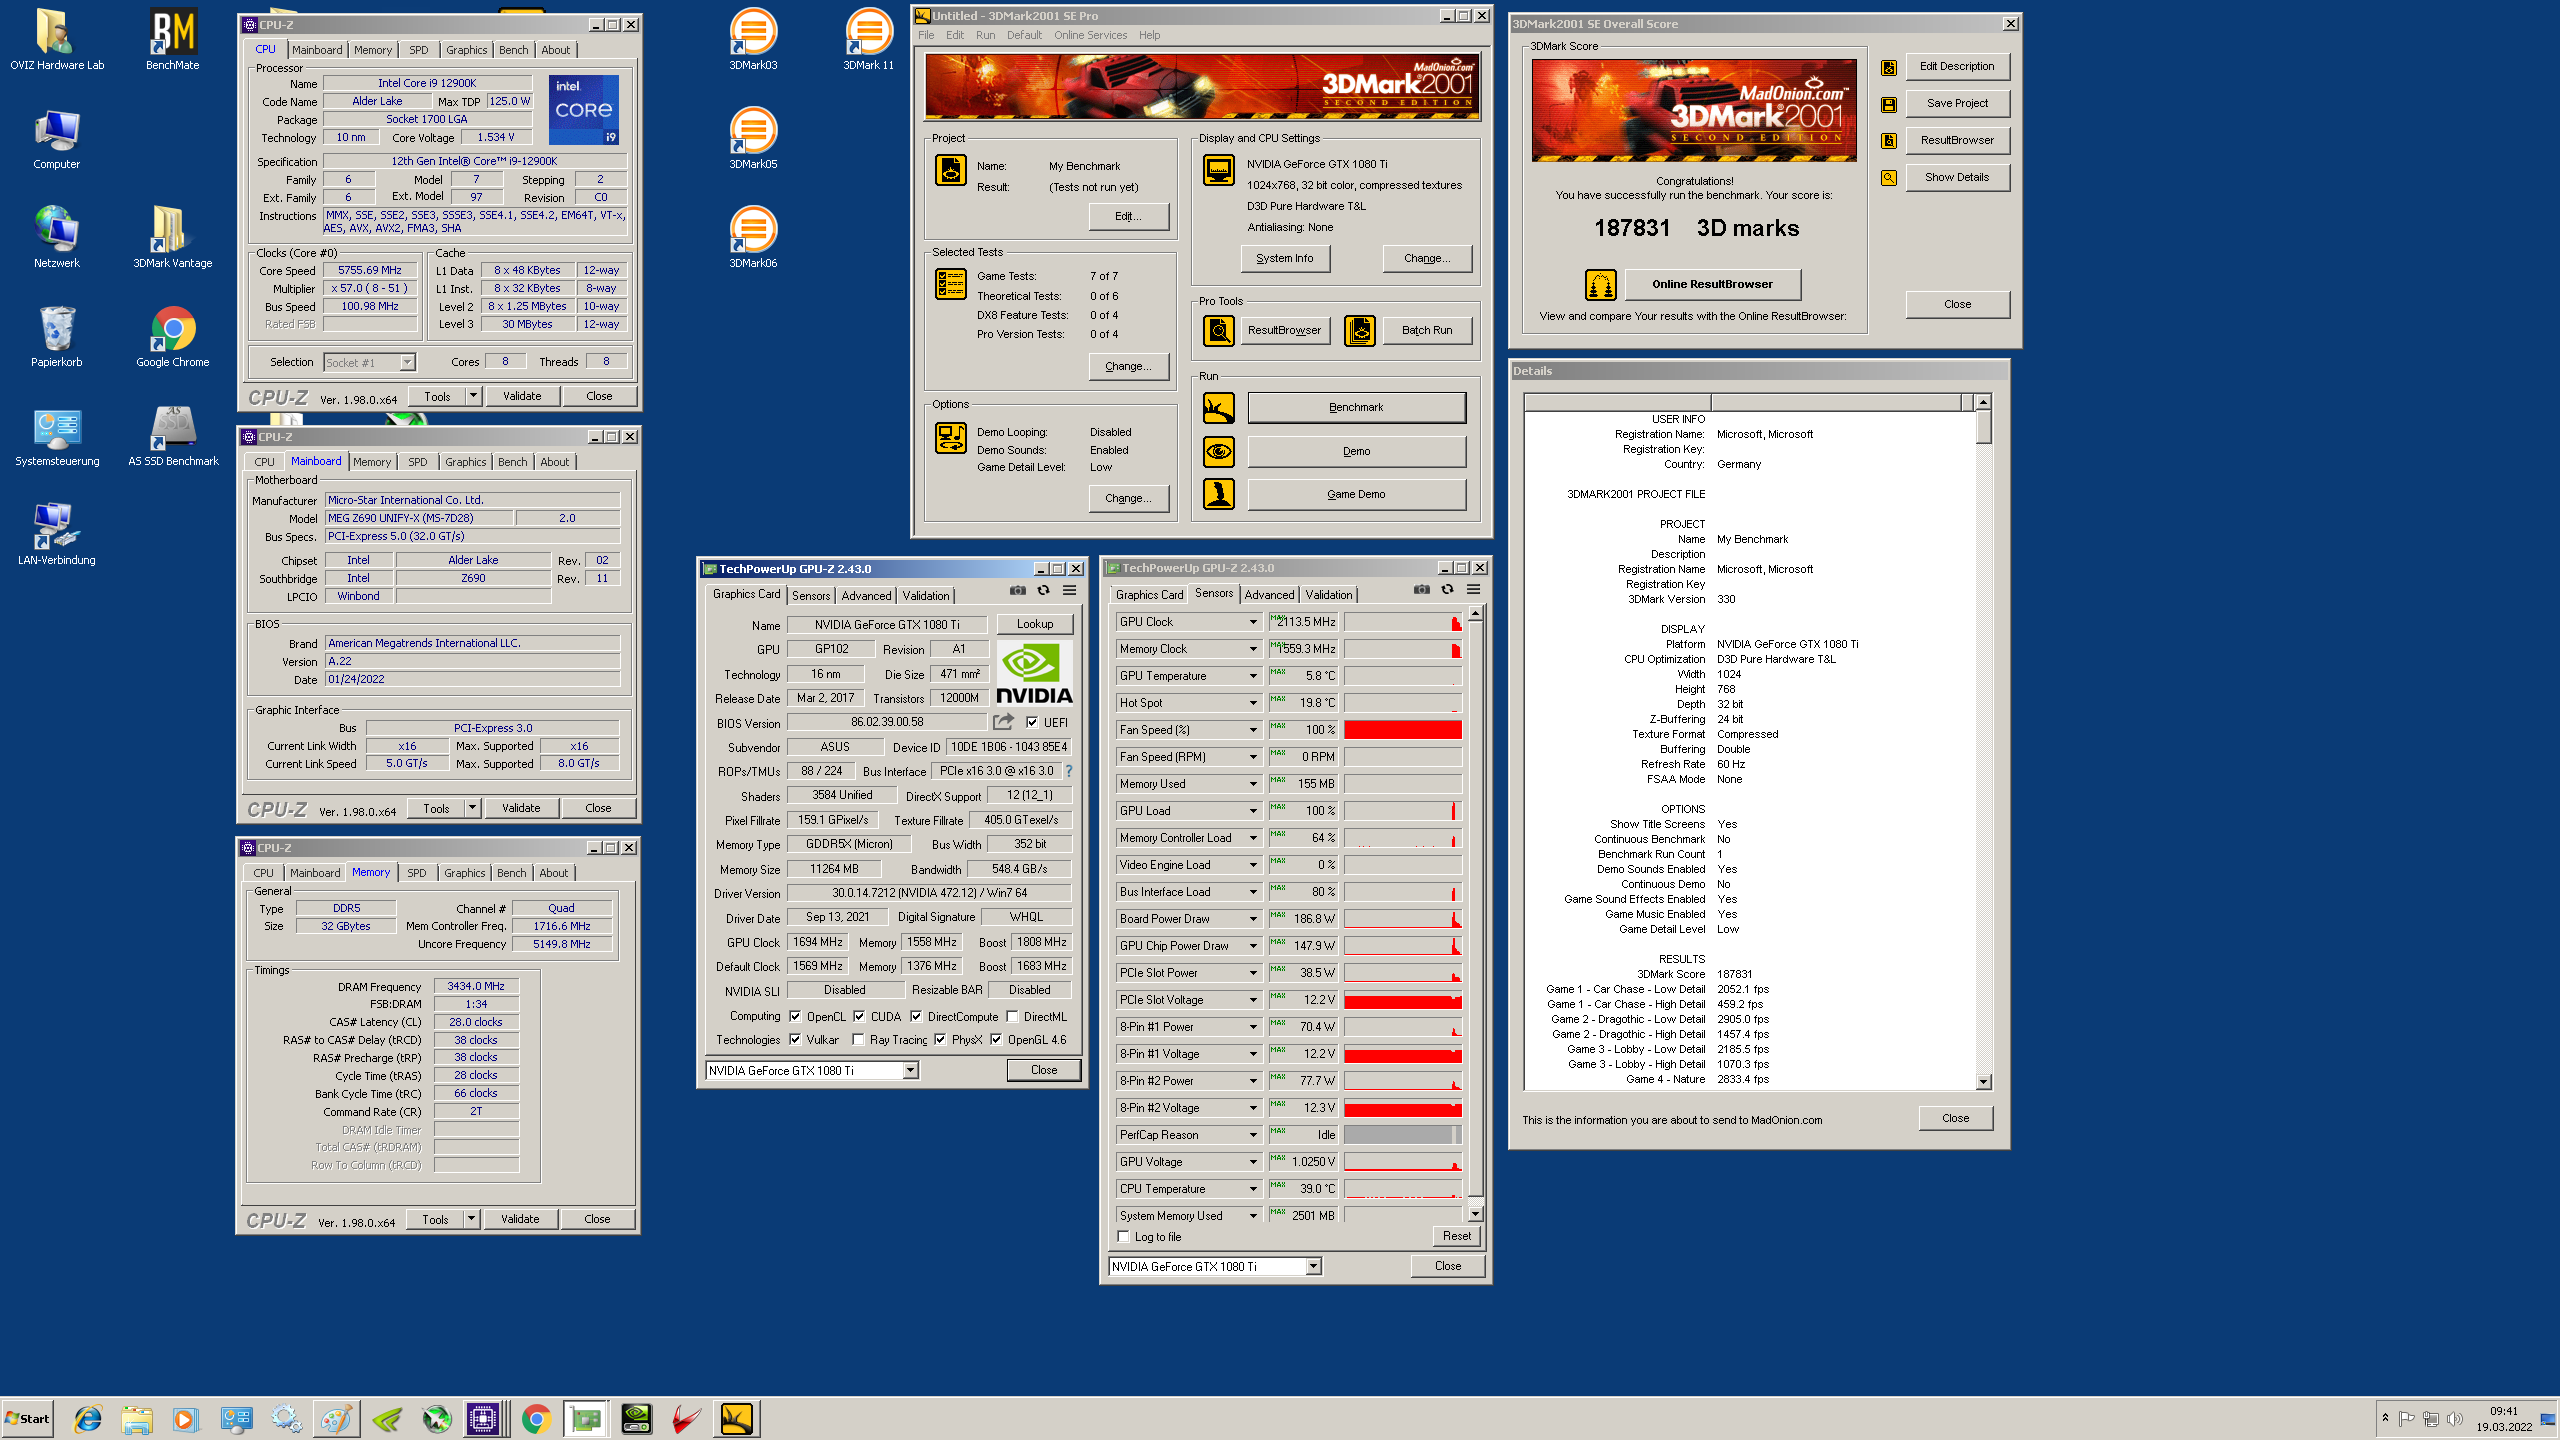Click the Online ResultBrowser button
Screen dimensions: 2560x1440
click(1712, 285)
